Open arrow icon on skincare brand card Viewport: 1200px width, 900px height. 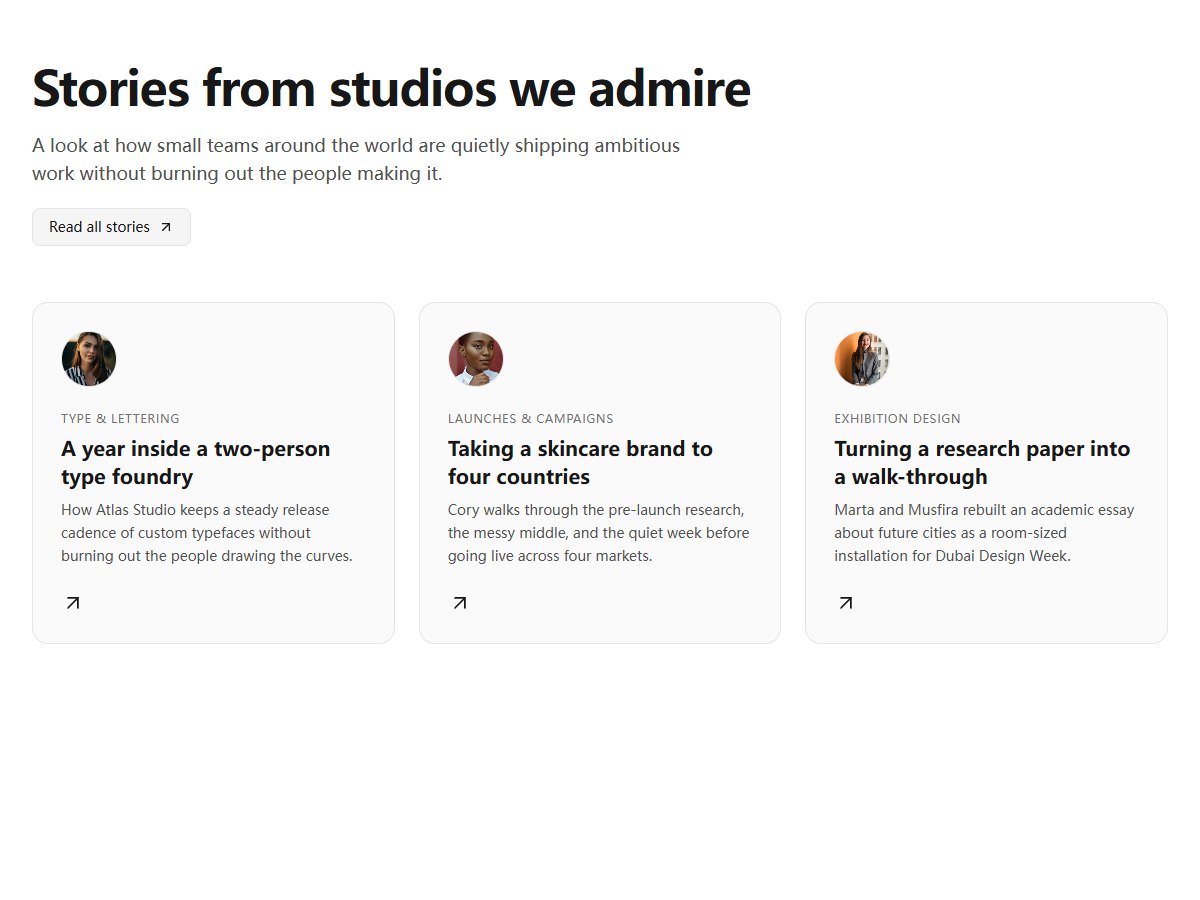(x=460, y=603)
